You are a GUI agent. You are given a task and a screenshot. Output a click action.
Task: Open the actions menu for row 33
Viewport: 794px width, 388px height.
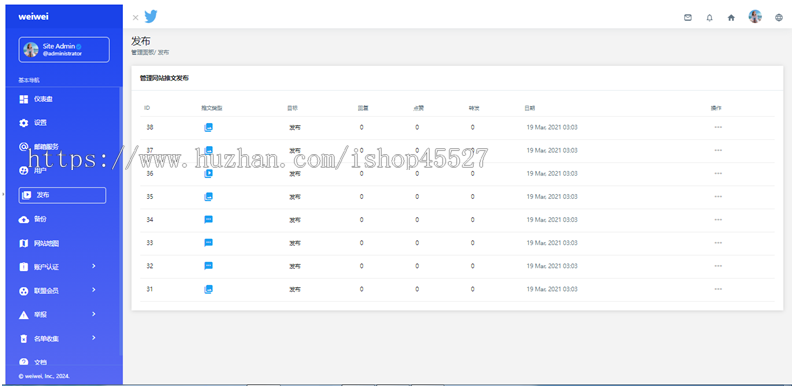pyautogui.click(x=718, y=243)
